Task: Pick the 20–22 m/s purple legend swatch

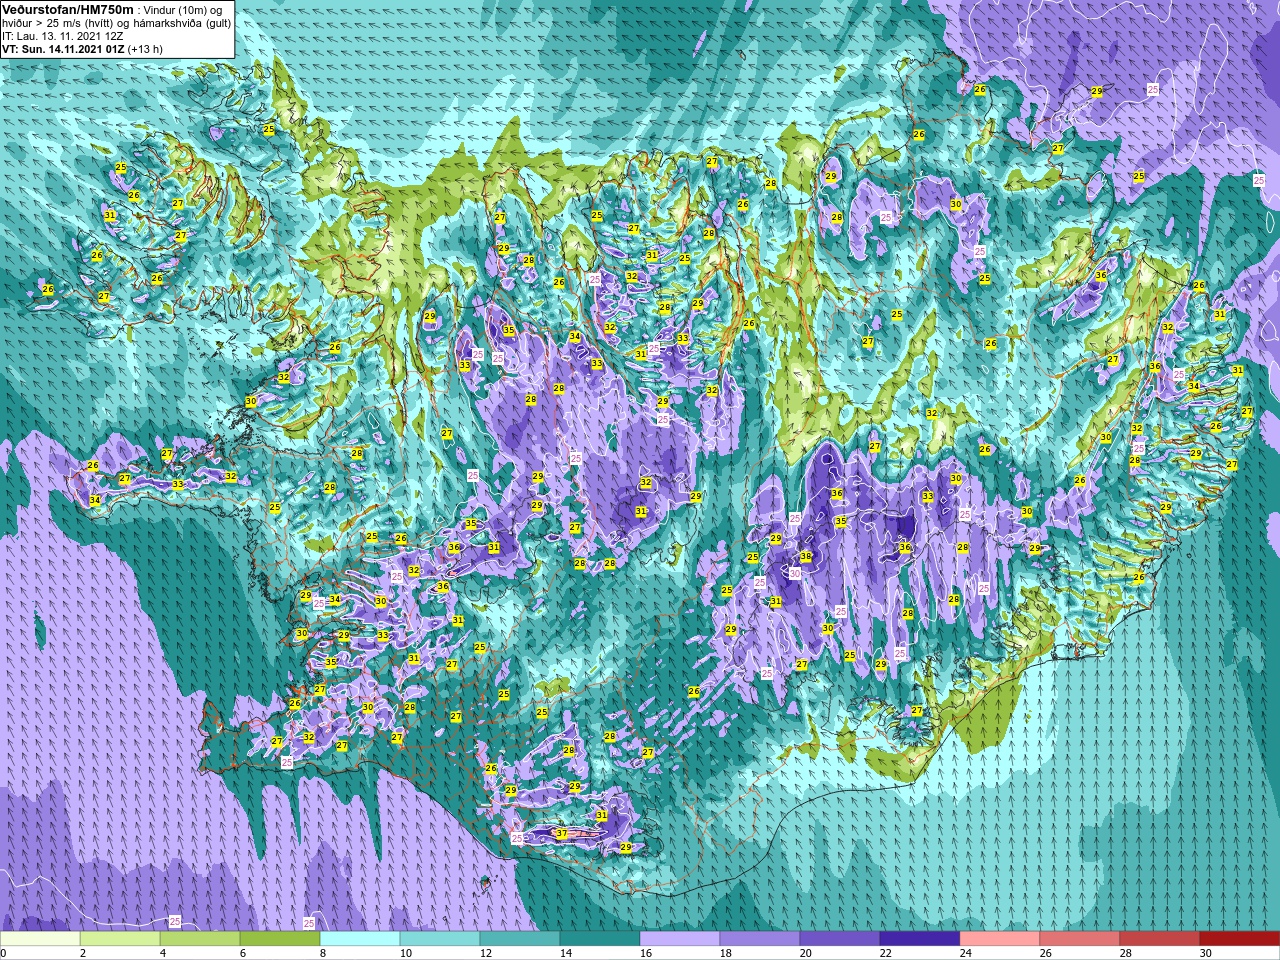Action: (840, 939)
